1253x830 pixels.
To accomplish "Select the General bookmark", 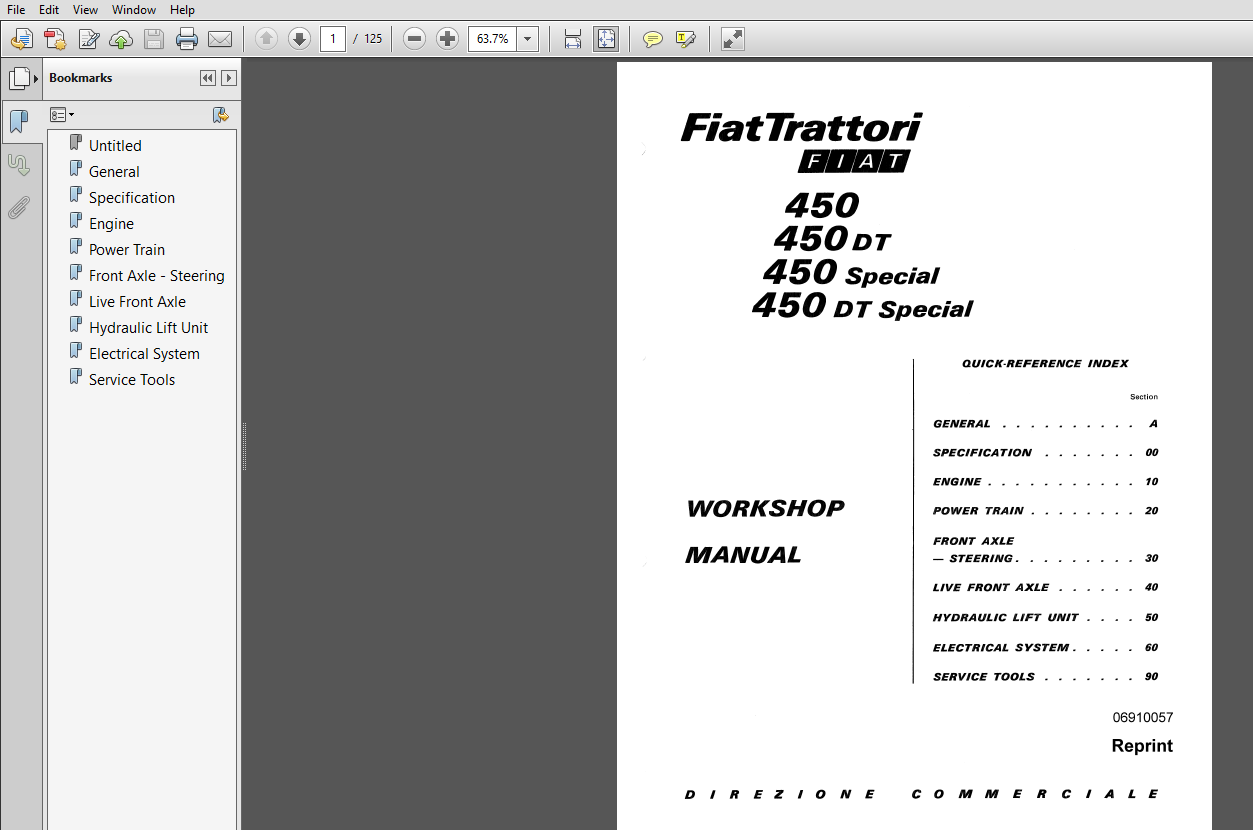I will (x=114, y=172).
